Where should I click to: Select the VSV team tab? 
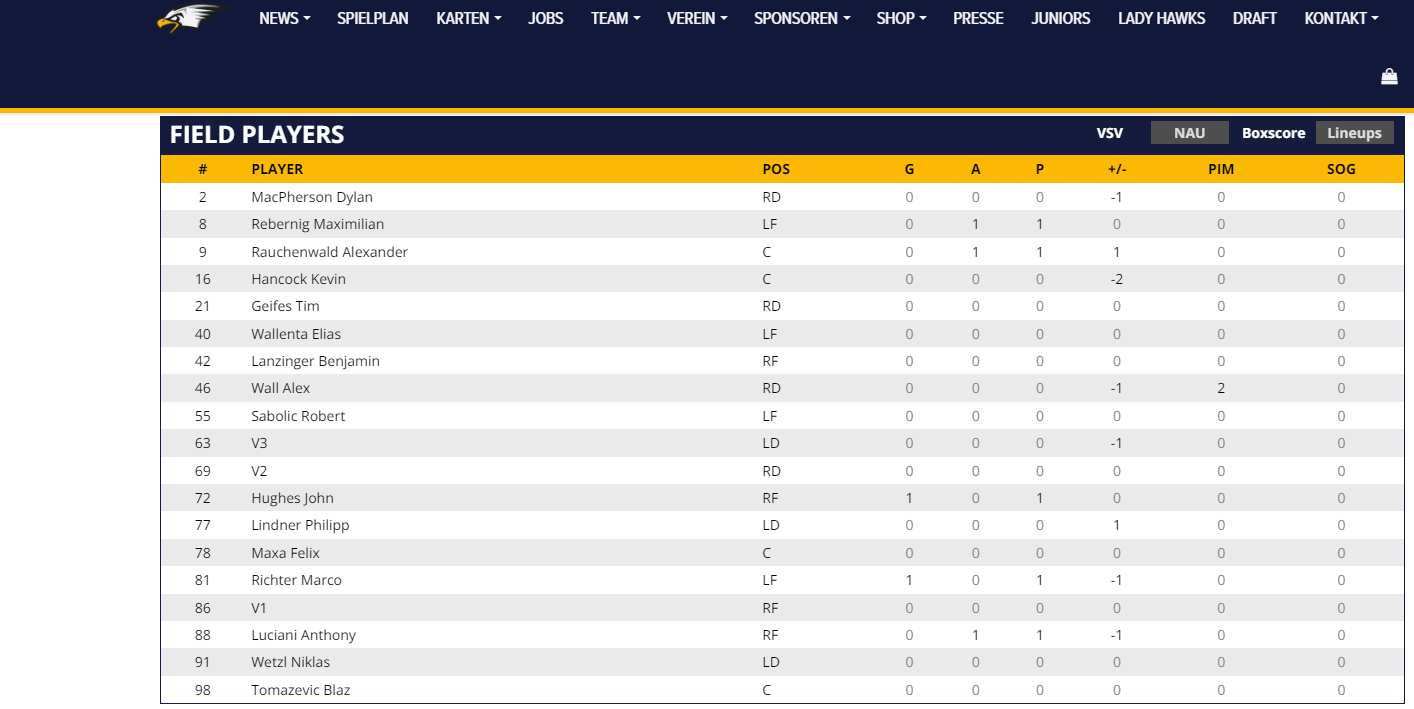click(1109, 133)
